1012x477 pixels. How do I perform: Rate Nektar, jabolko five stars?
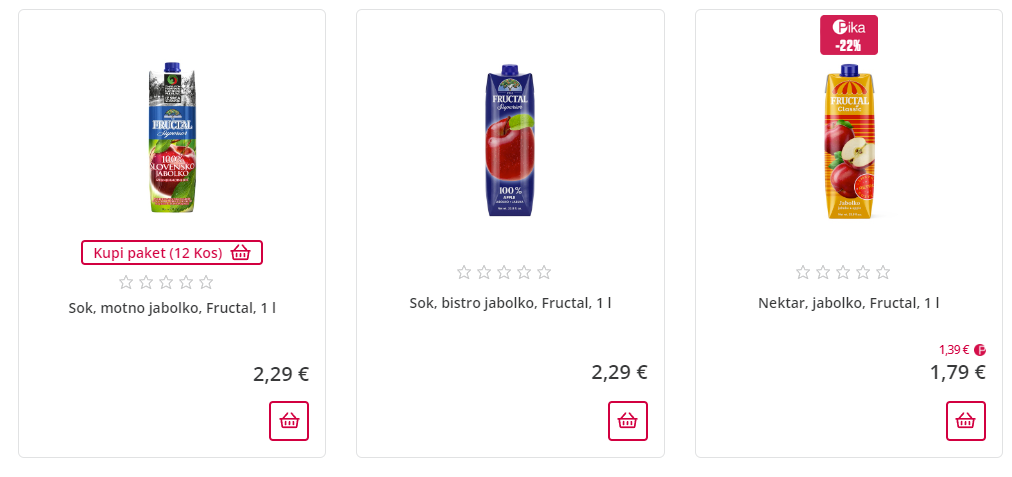(883, 272)
